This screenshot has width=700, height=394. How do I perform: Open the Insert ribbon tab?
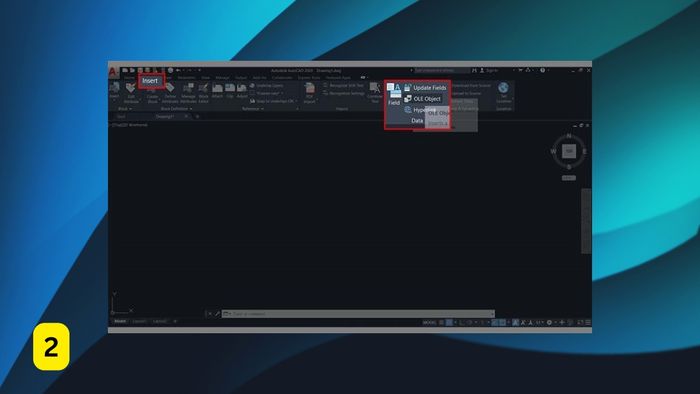tap(150, 81)
